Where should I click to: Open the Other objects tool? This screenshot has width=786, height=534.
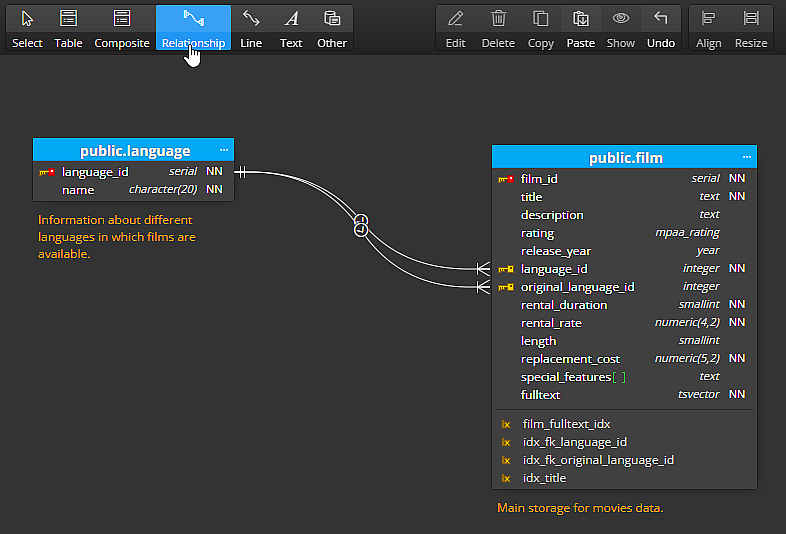(x=332, y=28)
